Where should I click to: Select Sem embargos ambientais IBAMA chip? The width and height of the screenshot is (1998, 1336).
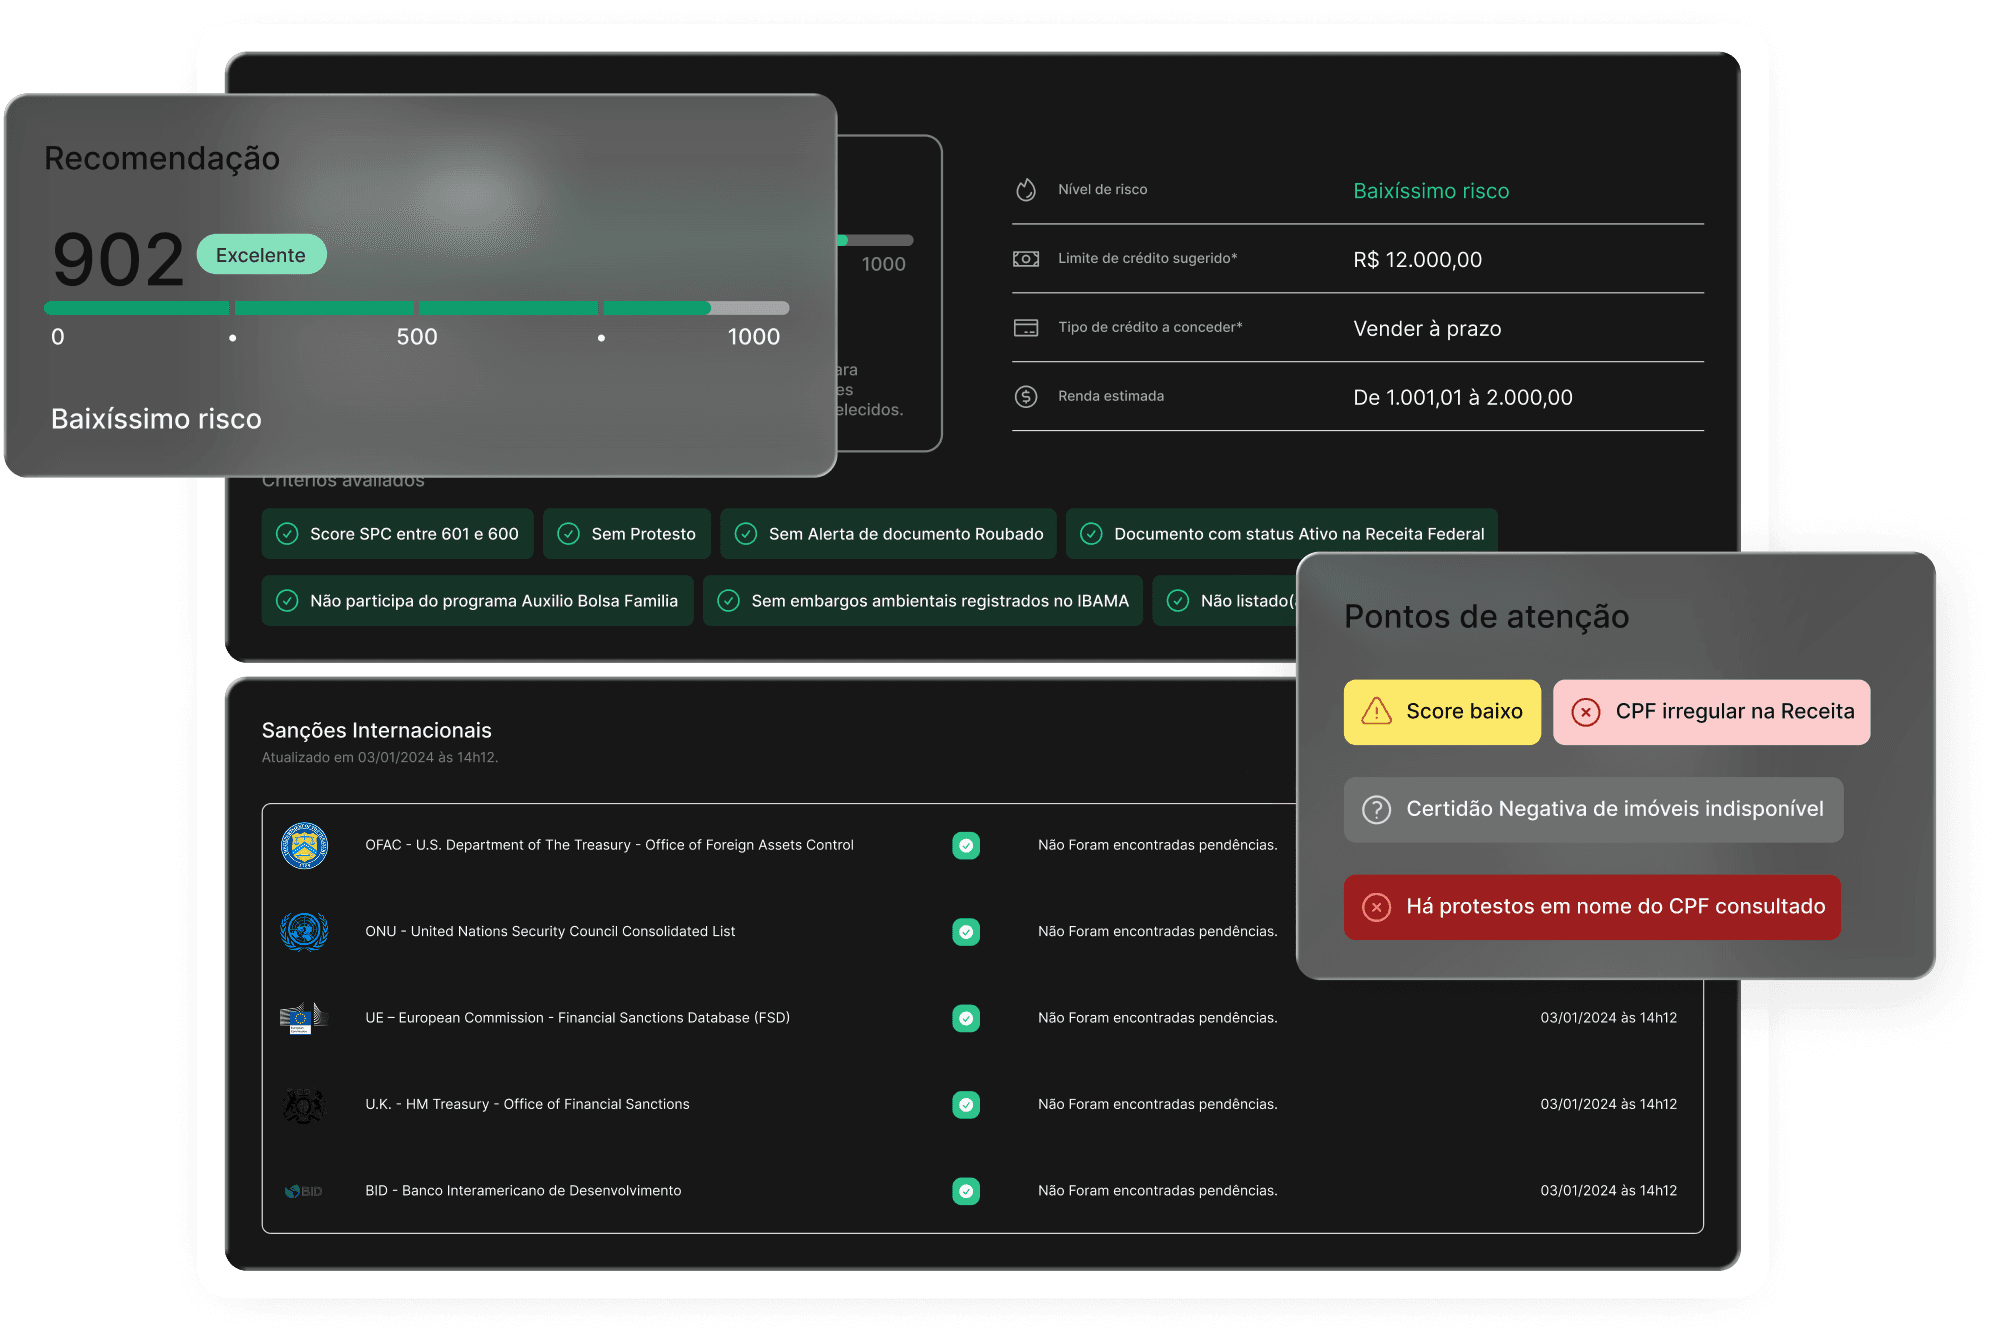pos(922,601)
